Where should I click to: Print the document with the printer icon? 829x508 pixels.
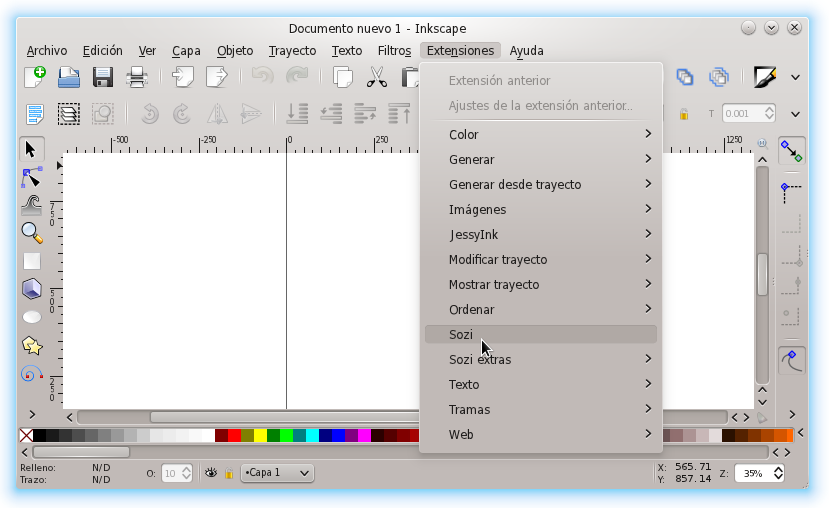point(136,77)
